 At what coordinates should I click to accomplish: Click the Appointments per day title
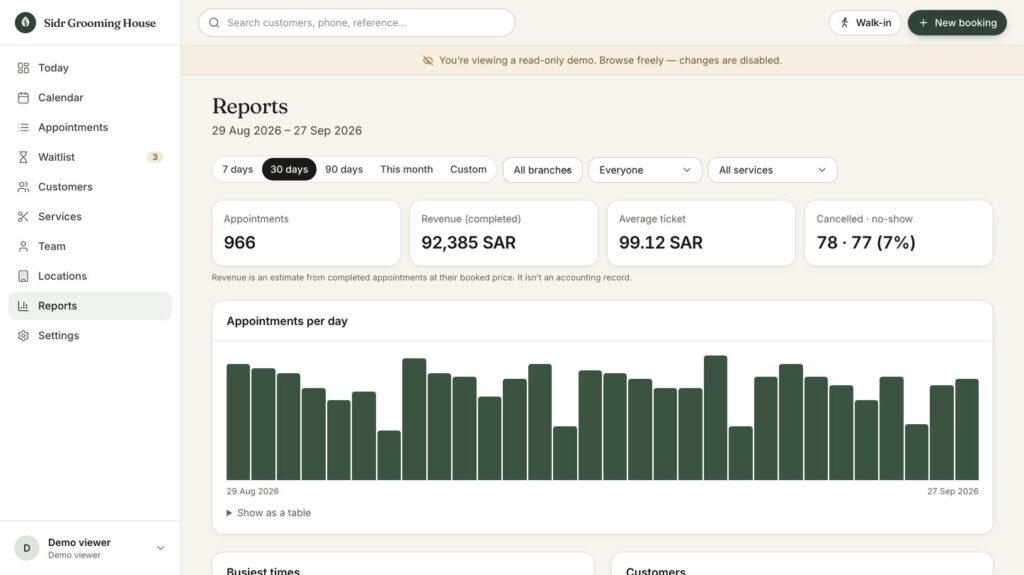pyautogui.click(x=287, y=321)
